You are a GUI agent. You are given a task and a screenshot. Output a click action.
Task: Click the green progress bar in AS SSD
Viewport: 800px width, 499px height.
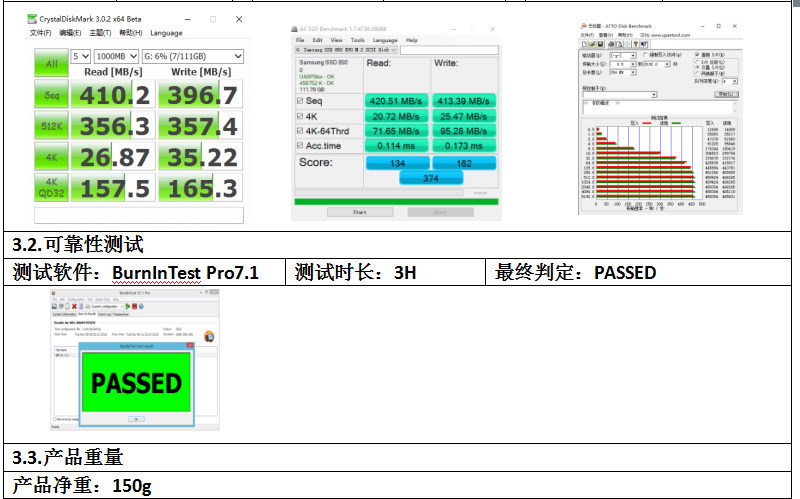[x=396, y=202]
